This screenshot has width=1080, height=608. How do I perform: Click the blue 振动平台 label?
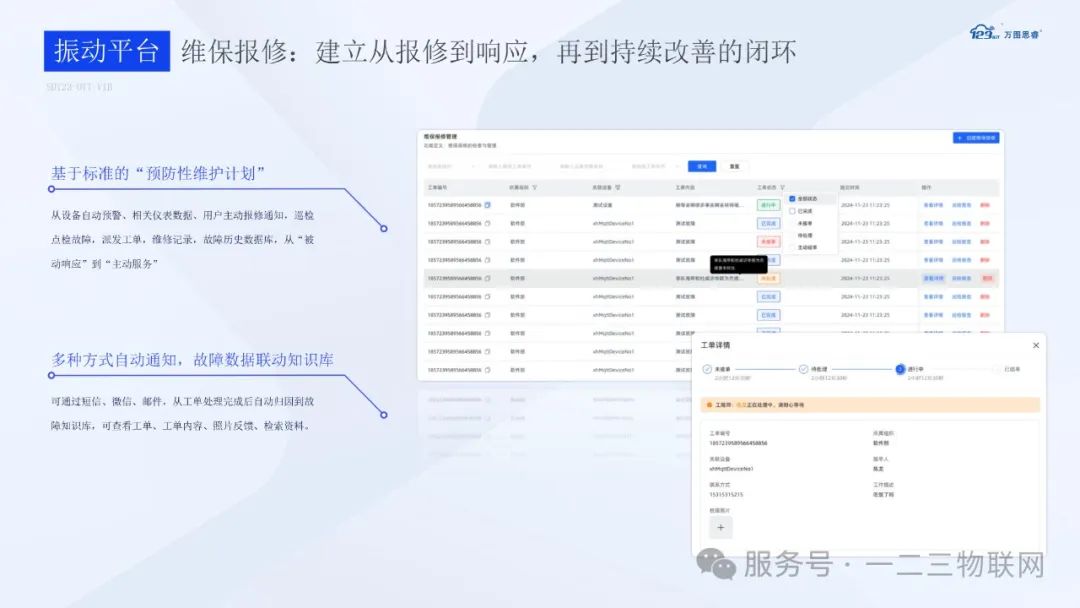point(107,51)
